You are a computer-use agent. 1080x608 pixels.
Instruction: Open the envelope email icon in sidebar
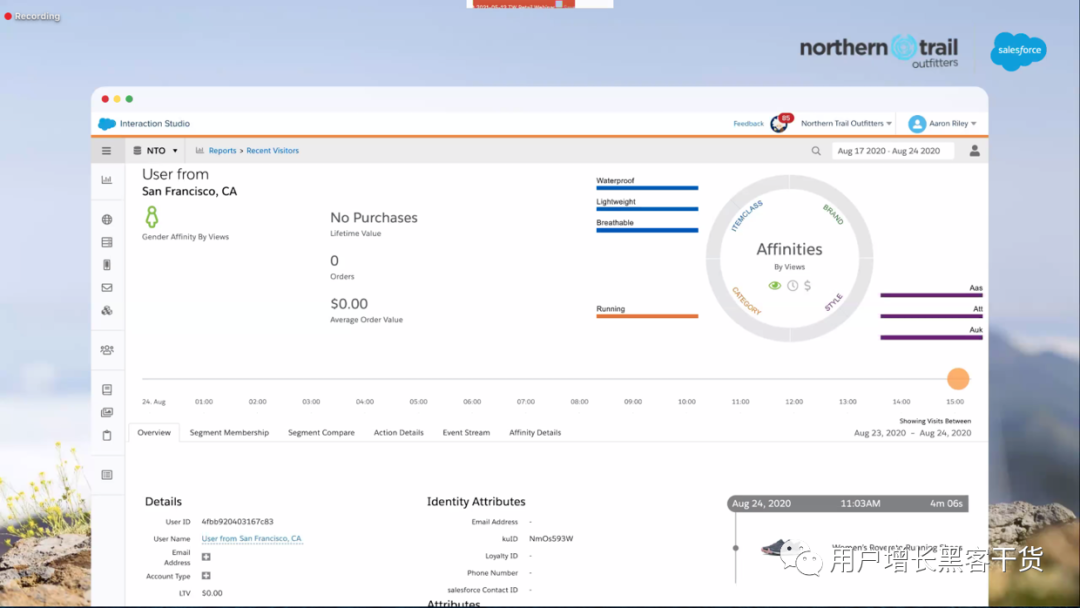click(107, 288)
